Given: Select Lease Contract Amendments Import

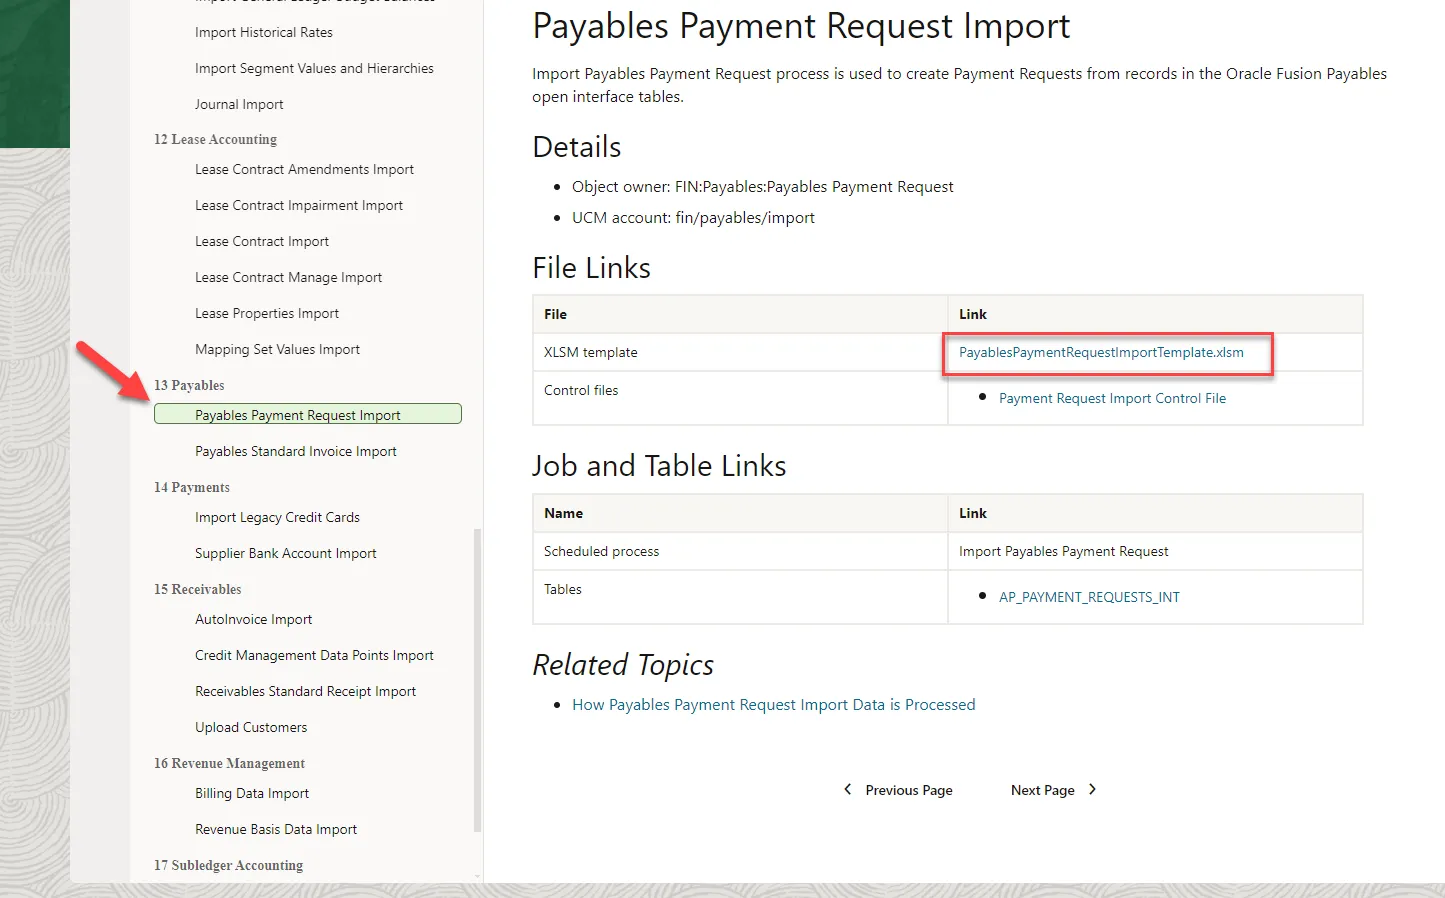Looking at the screenshot, I should click(304, 170).
